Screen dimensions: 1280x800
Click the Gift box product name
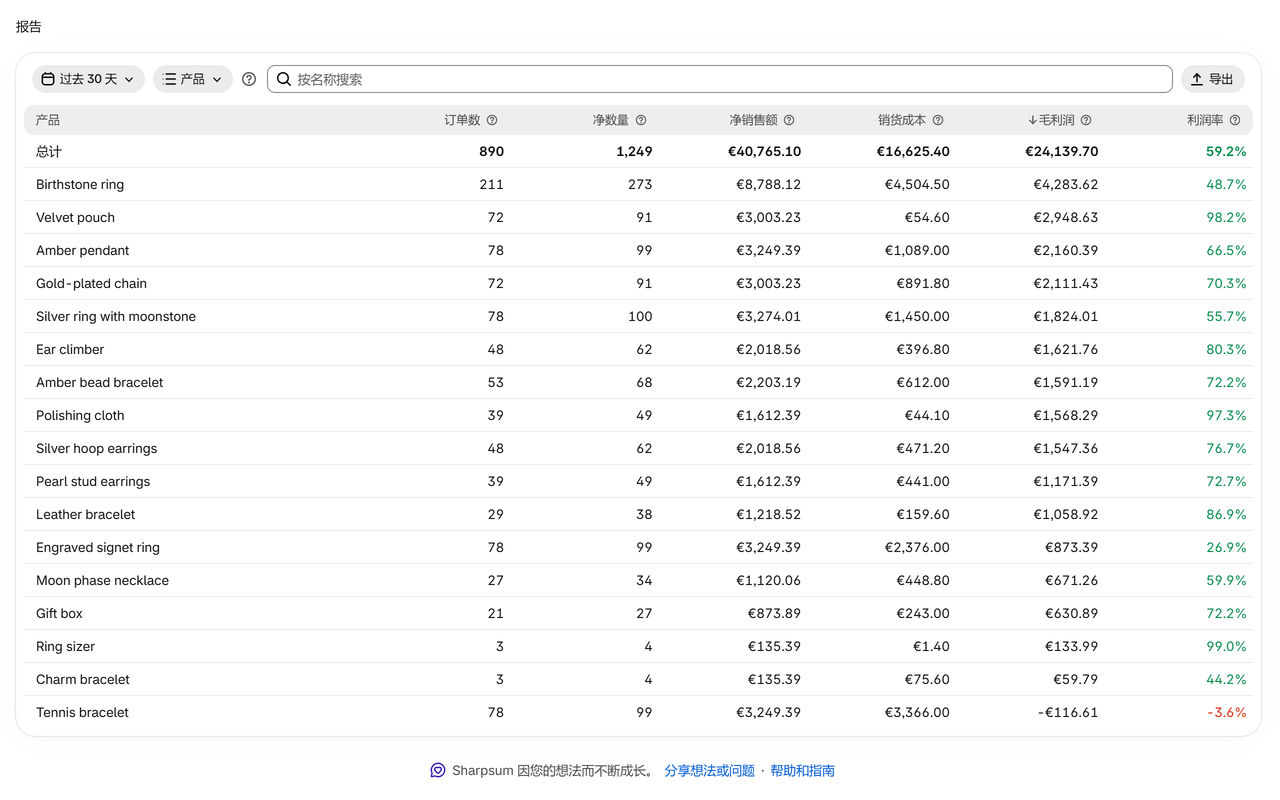pos(59,613)
